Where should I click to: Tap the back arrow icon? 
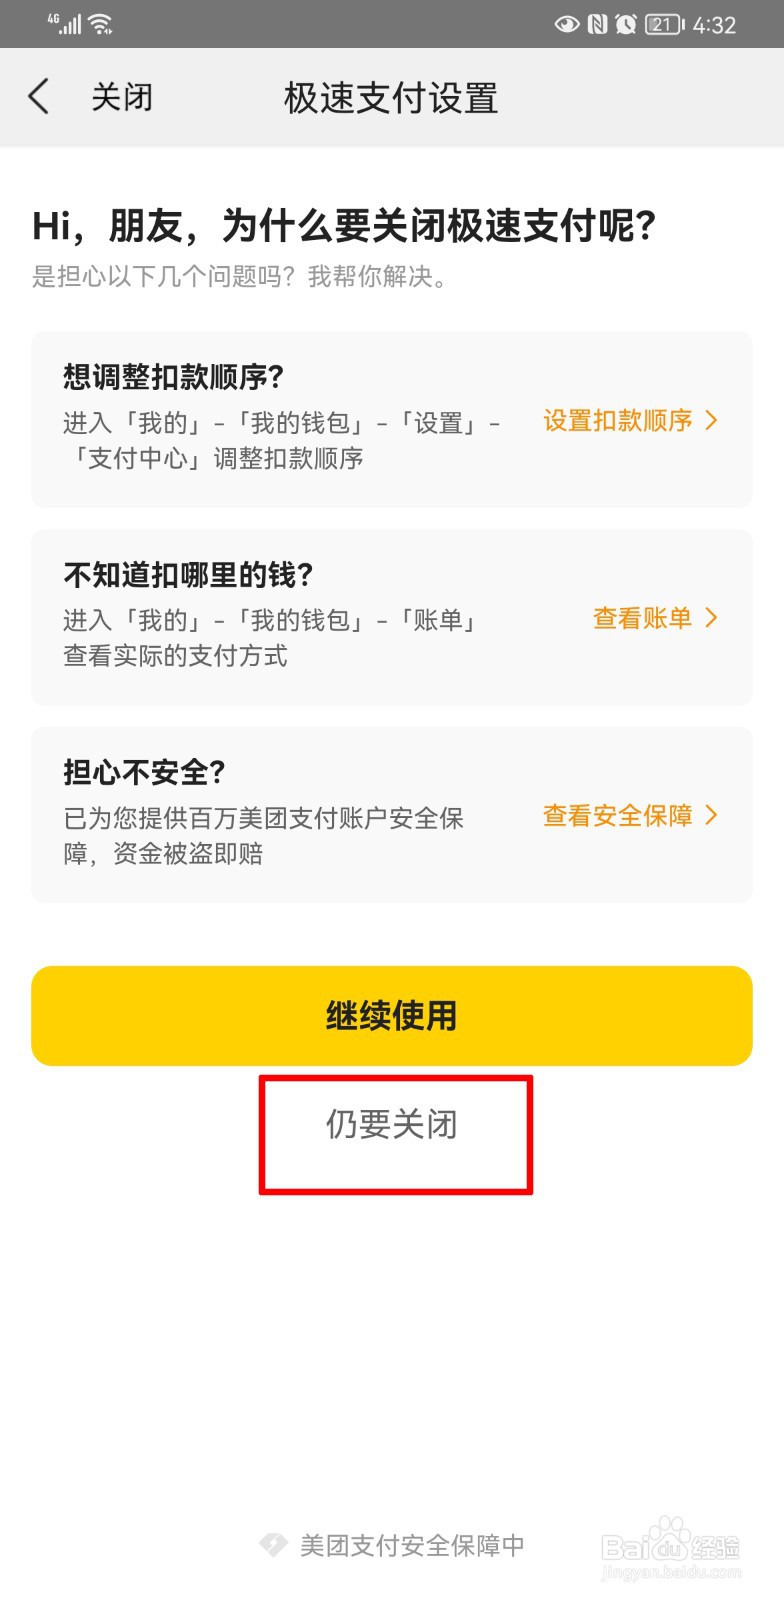pos(39,97)
